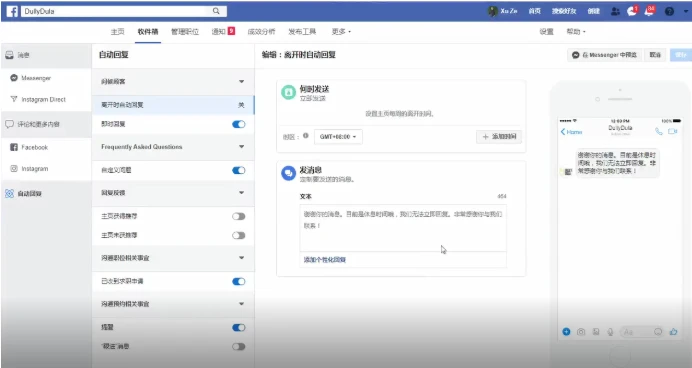This screenshot has height=368, width=692.
Task: Collapse the first auto-reply section arrow
Action: (241, 82)
